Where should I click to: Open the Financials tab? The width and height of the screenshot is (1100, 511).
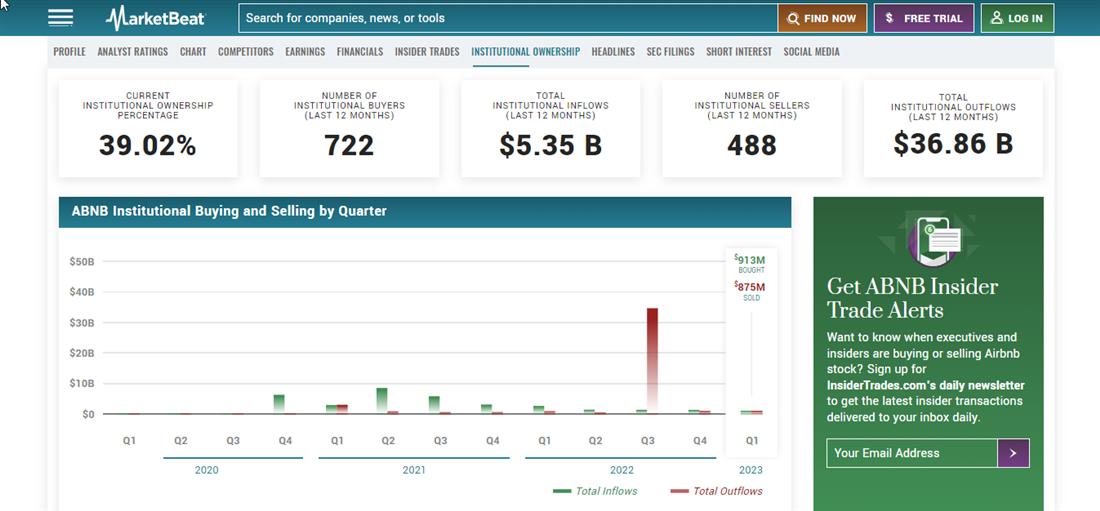point(360,52)
